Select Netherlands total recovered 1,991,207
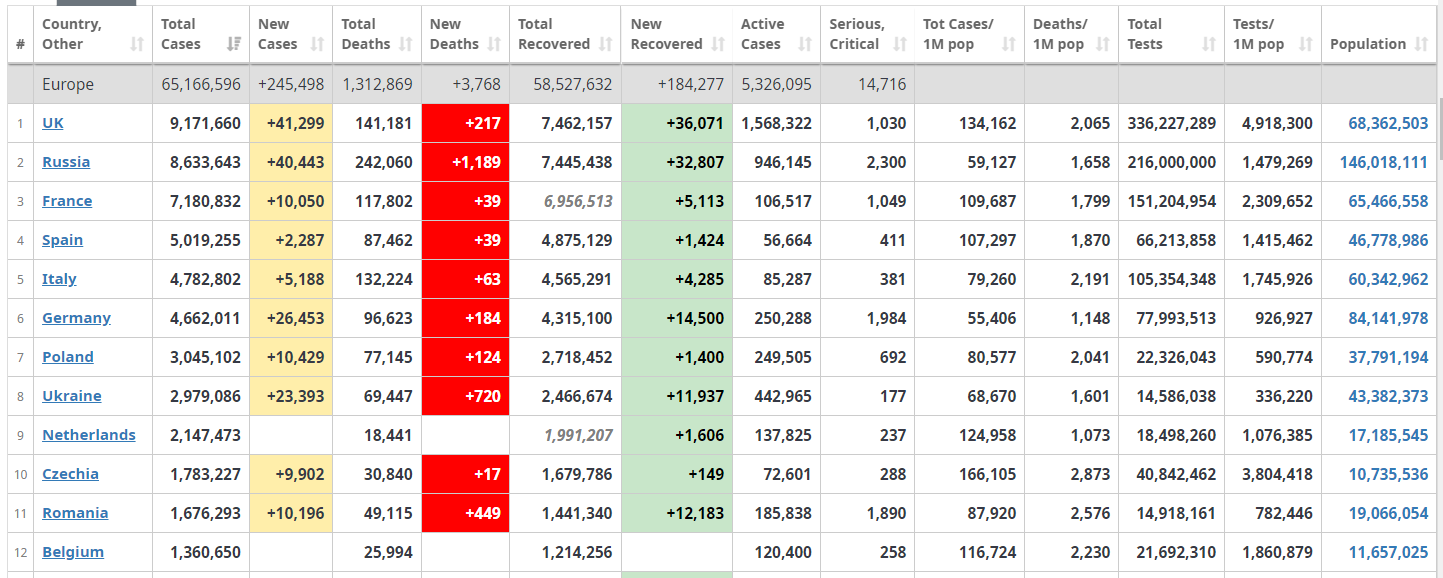Viewport: 1443px width, 578px height. [578, 435]
